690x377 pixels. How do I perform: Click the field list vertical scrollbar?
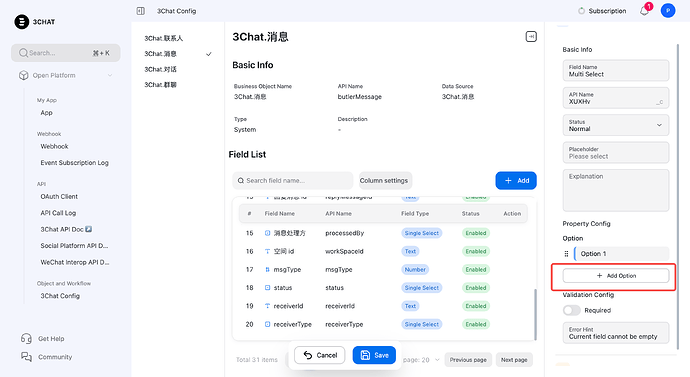535,314
